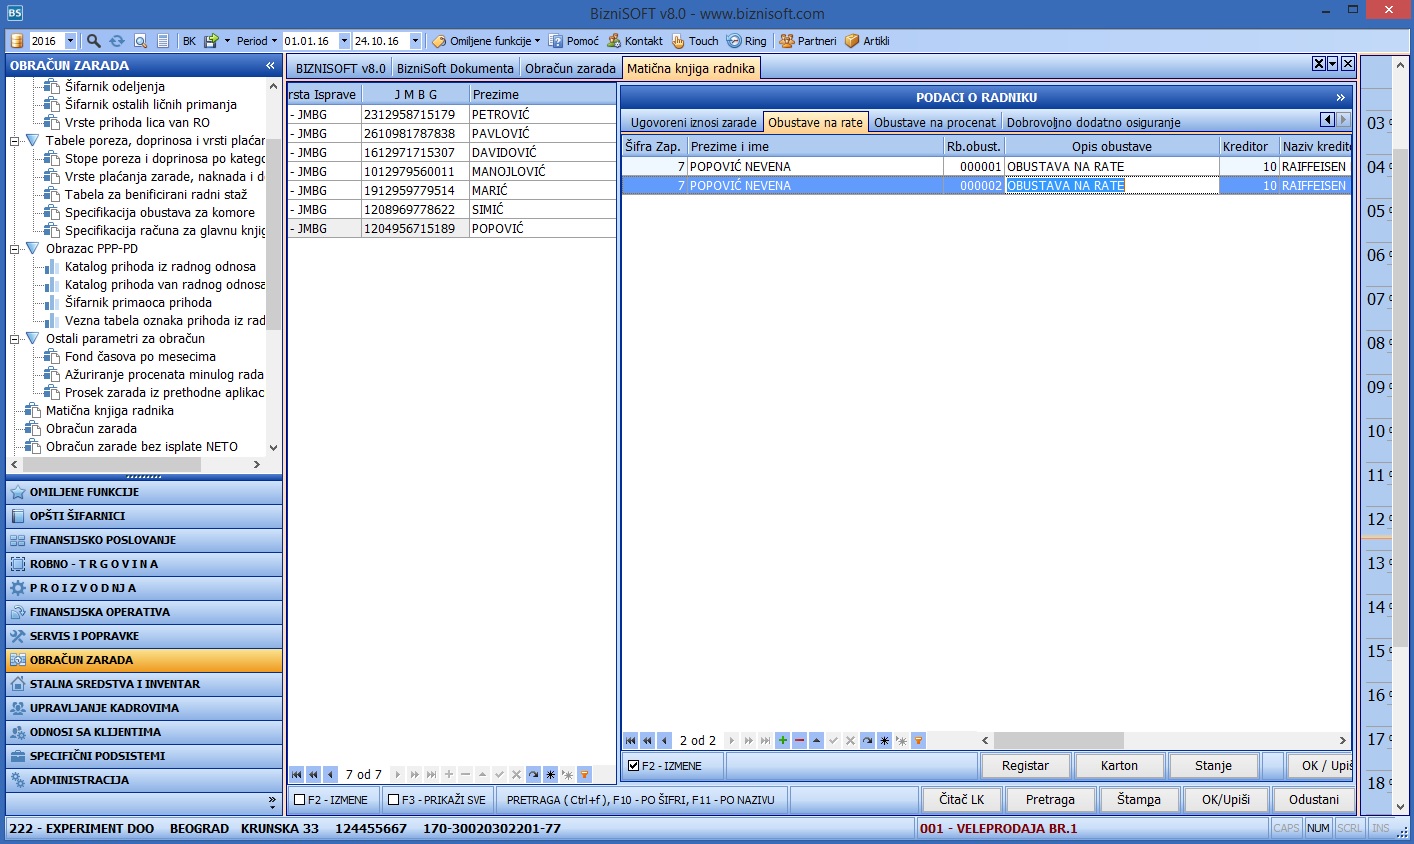Image resolution: width=1414 pixels, height=844 pixels.
Task: Check the F3 - PRIKAŽI SVE checkbox
Action: 393,800
